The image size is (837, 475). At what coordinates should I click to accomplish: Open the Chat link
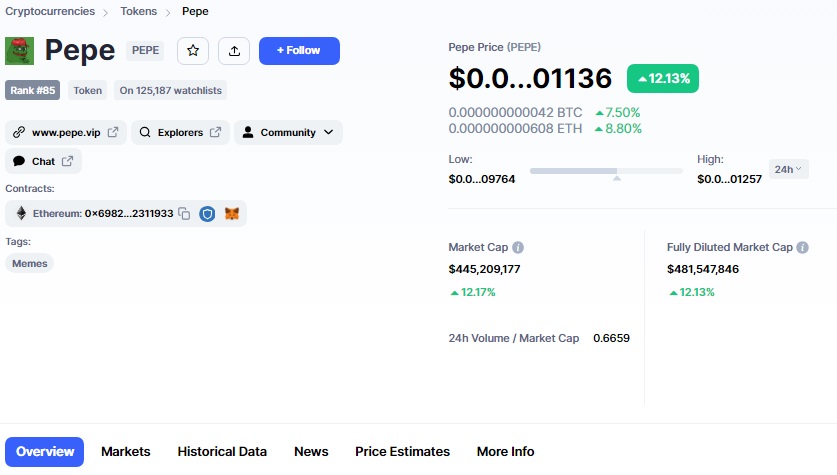[x=43, y=161]
